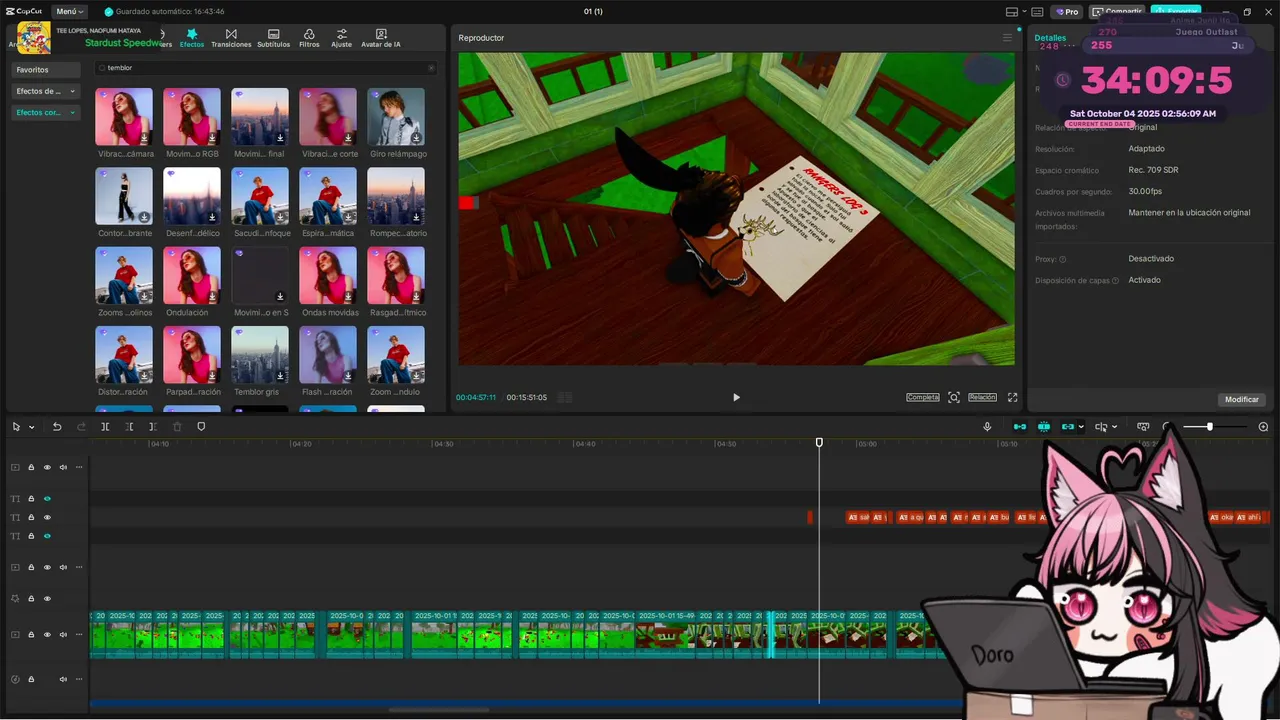Add a marker with the shield icon

coord(201,427)
